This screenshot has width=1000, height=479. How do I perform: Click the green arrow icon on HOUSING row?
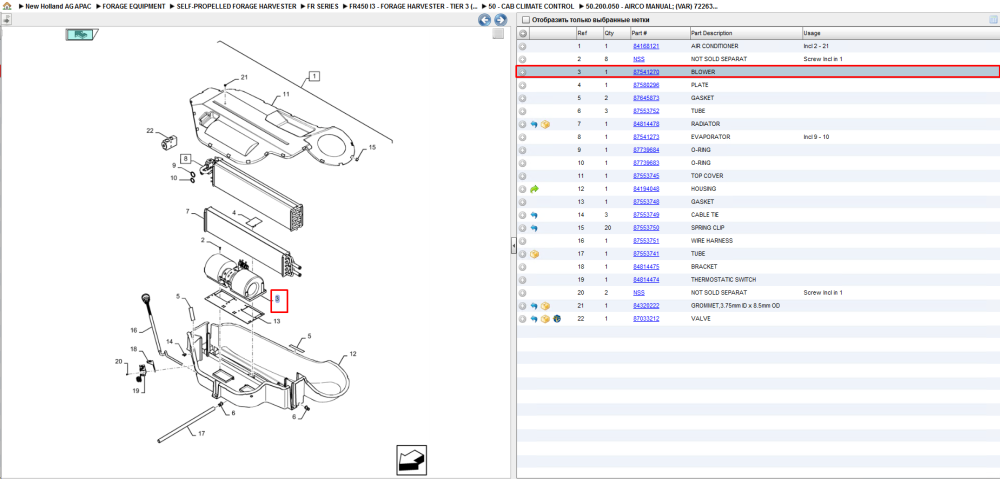pos(534,189)
